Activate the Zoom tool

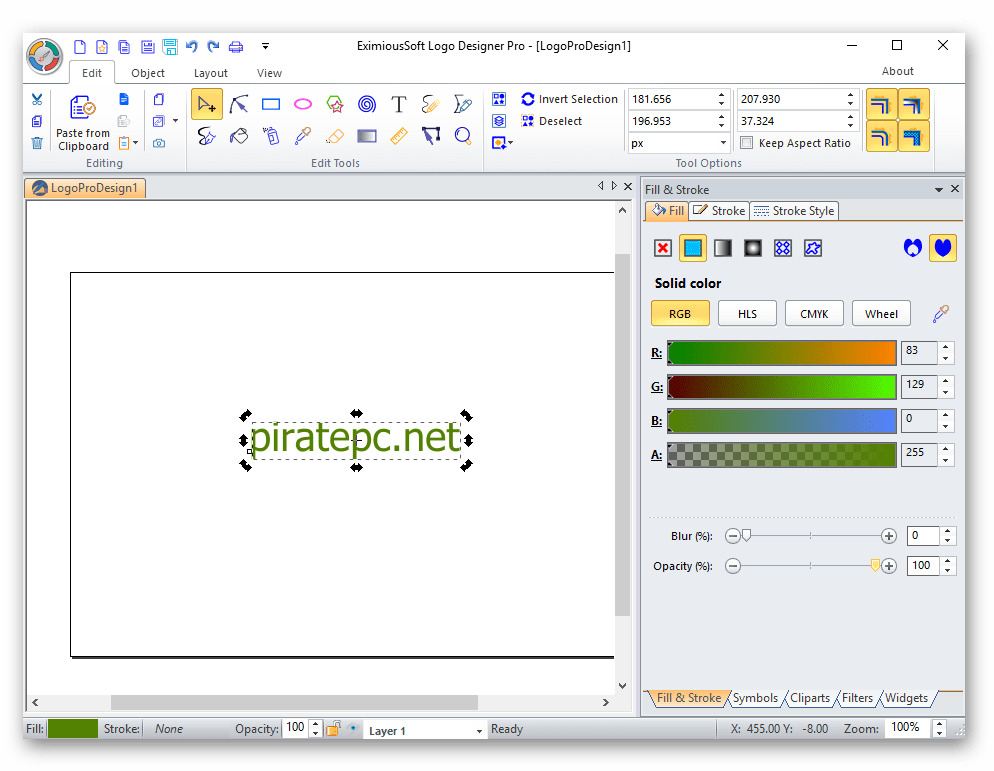(463, 136)
